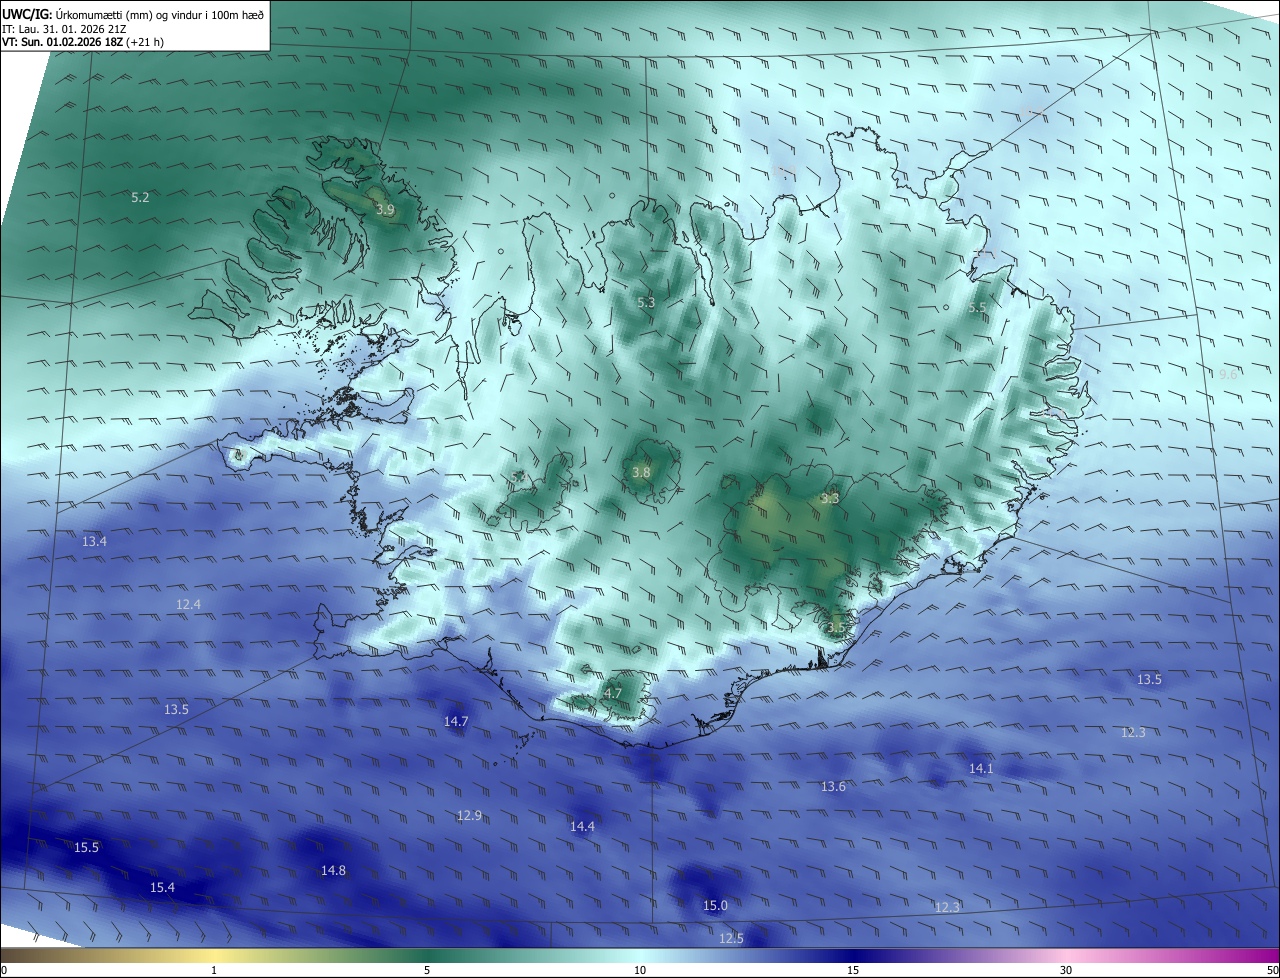Click the colour scale tick label 30
This screenshot has height=978, width=1280.
(1066, 970)
